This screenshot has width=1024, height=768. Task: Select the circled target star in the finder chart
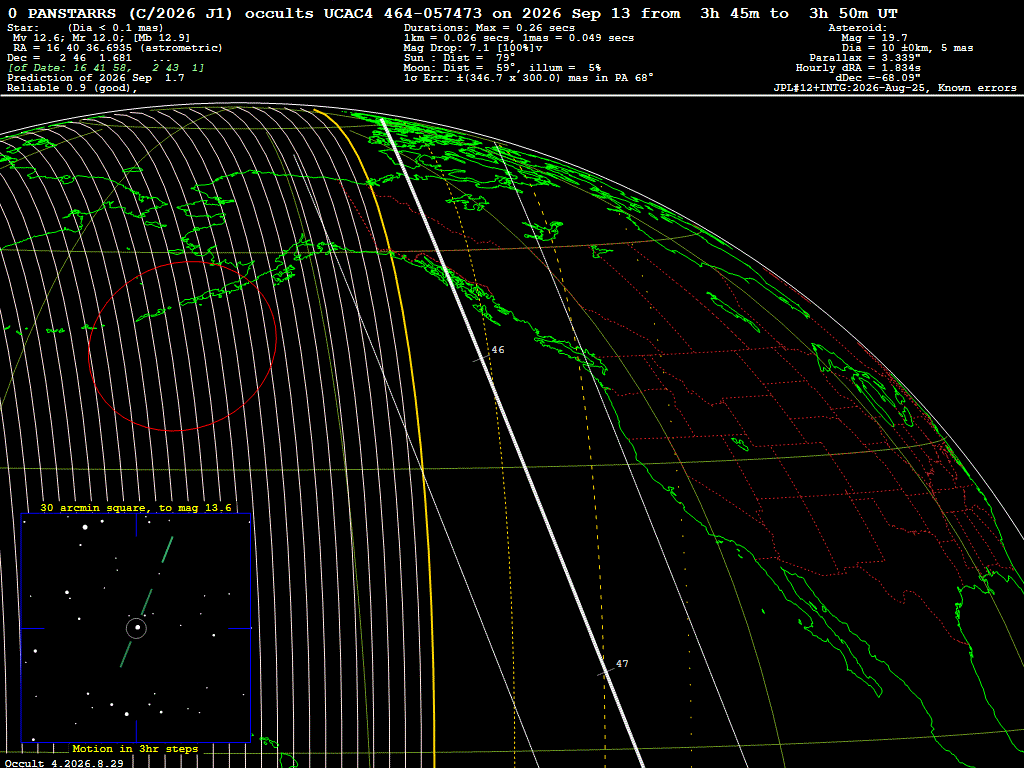pos(136,628)
